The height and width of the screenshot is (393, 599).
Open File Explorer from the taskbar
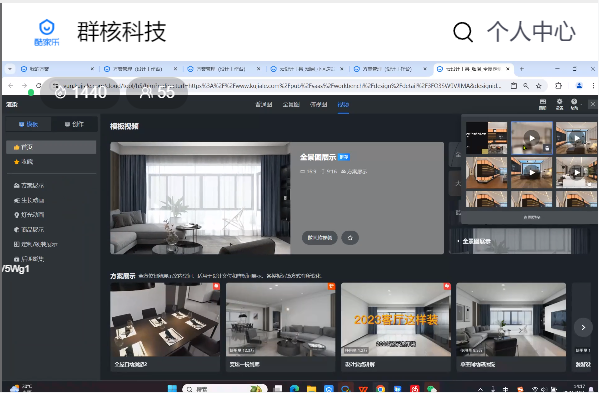311,389
